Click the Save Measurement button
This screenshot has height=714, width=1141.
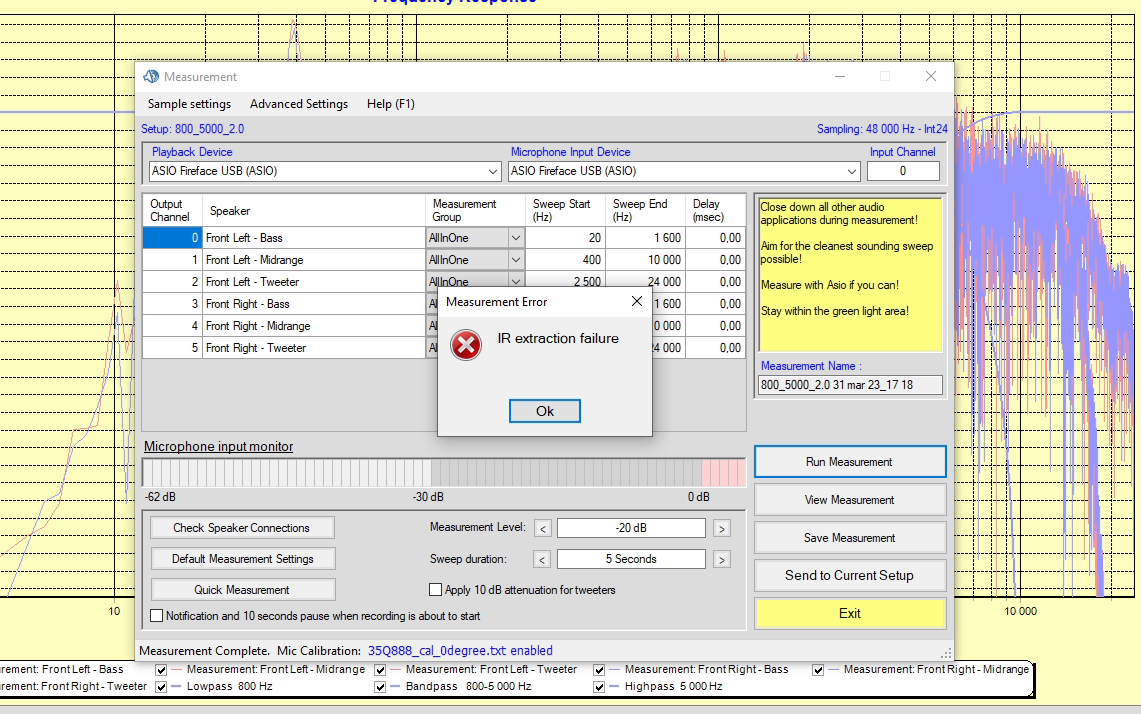point(850,538)
